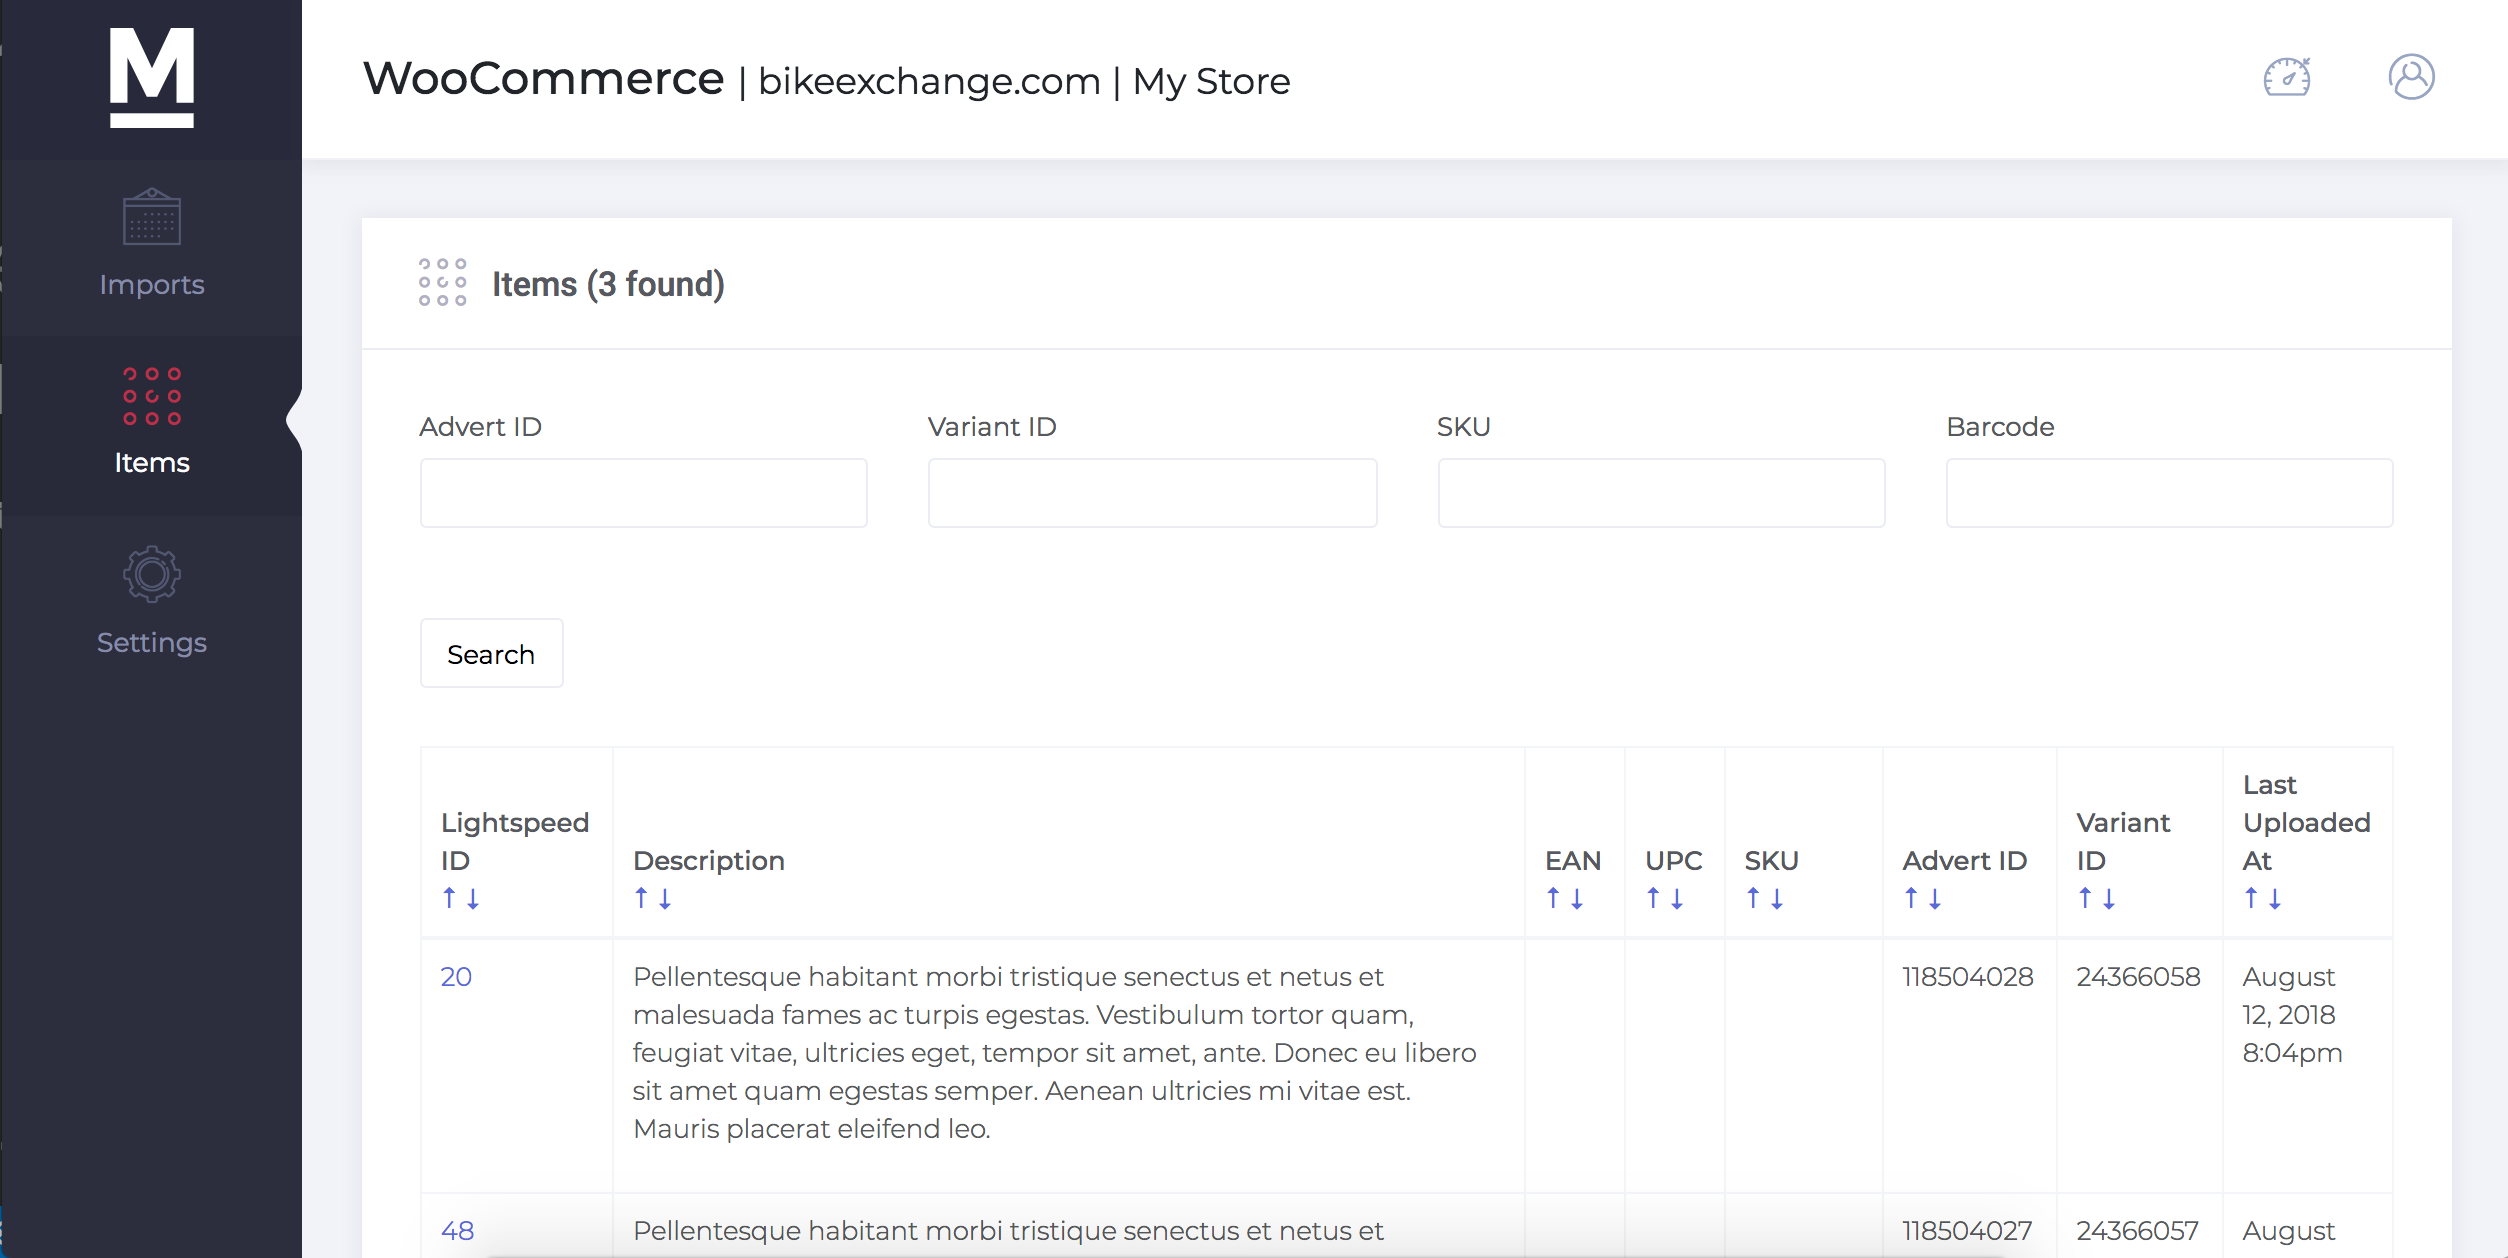Open Lightspeed ID 20 link
The width and height of the screenshot is (2508, 1258).
pos(456,977)
